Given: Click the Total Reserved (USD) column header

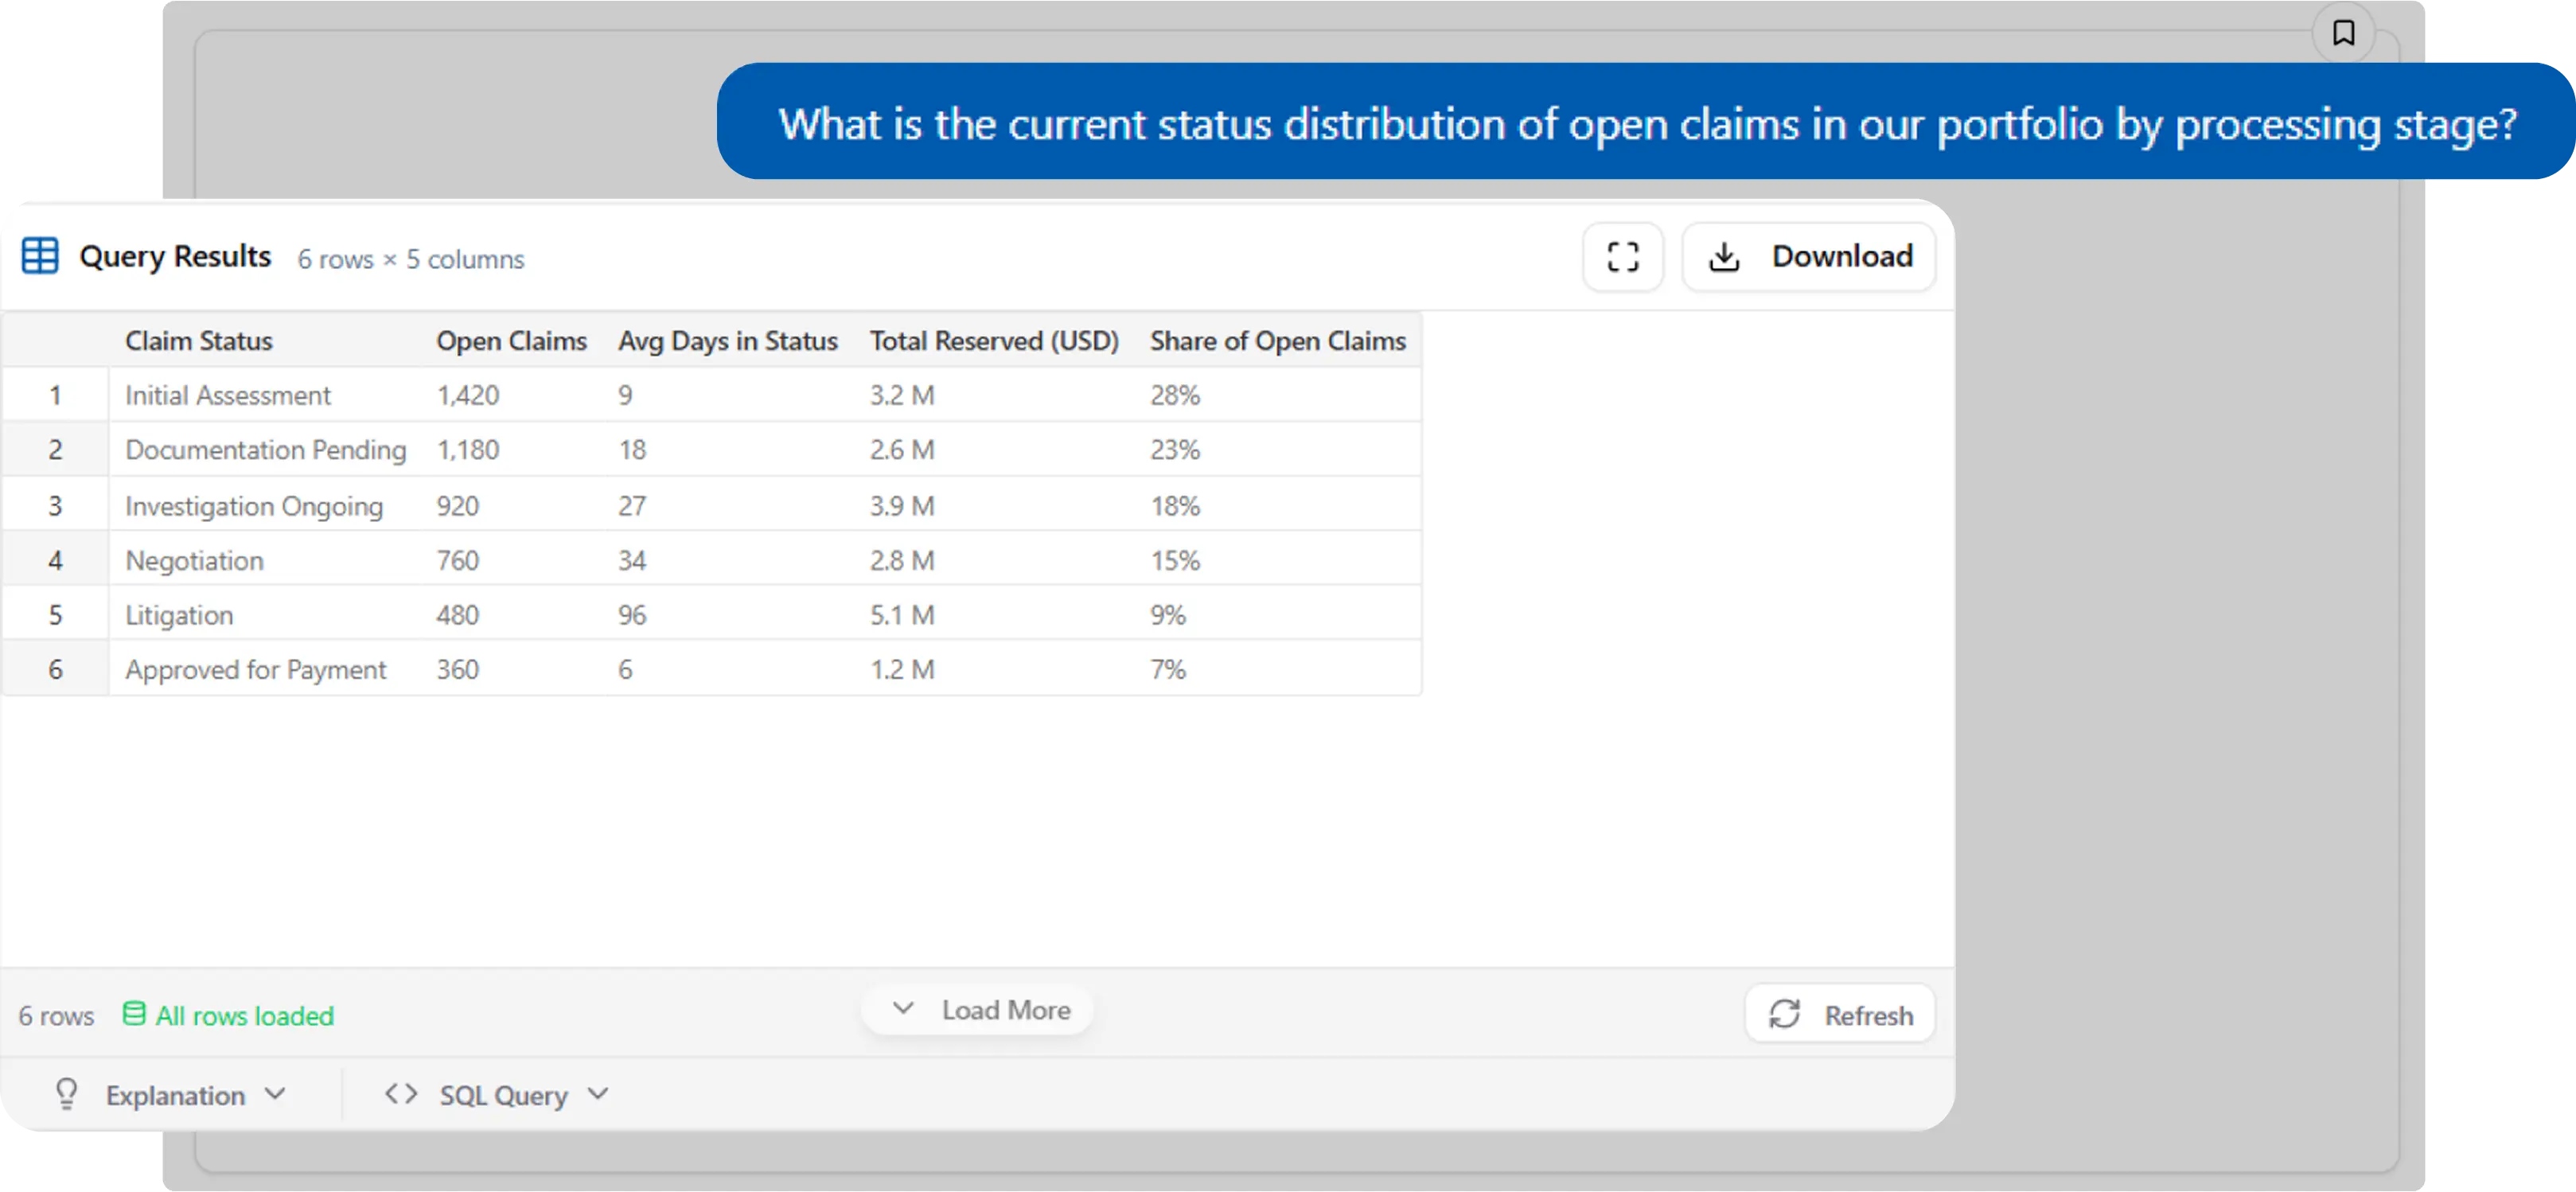Looking at the screenshot, I should pyautogui.click(x=993, y=341).
